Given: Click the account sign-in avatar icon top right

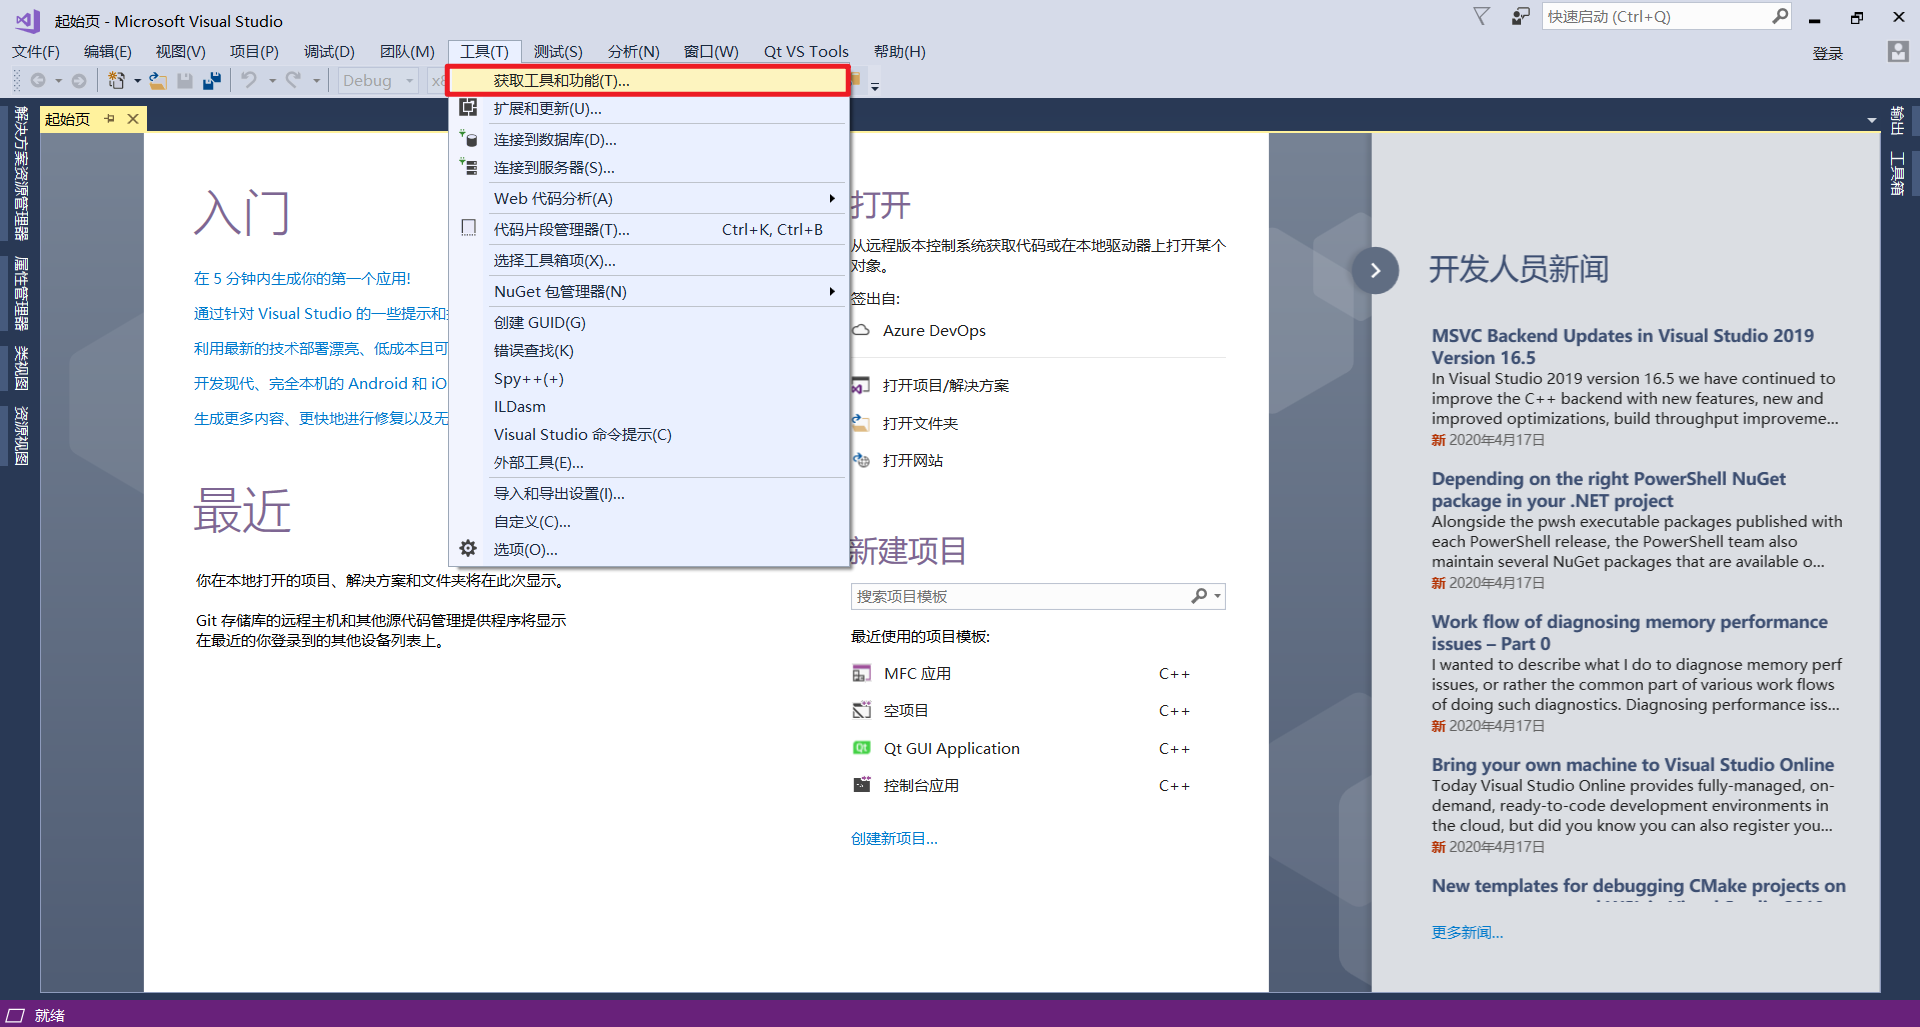Looking at the screenshot, I should [x=1899, y=53].
